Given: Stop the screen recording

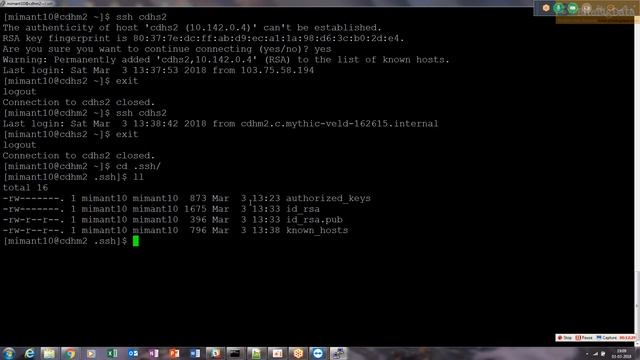Looking at the screenshot, I should tap(564, 338).
